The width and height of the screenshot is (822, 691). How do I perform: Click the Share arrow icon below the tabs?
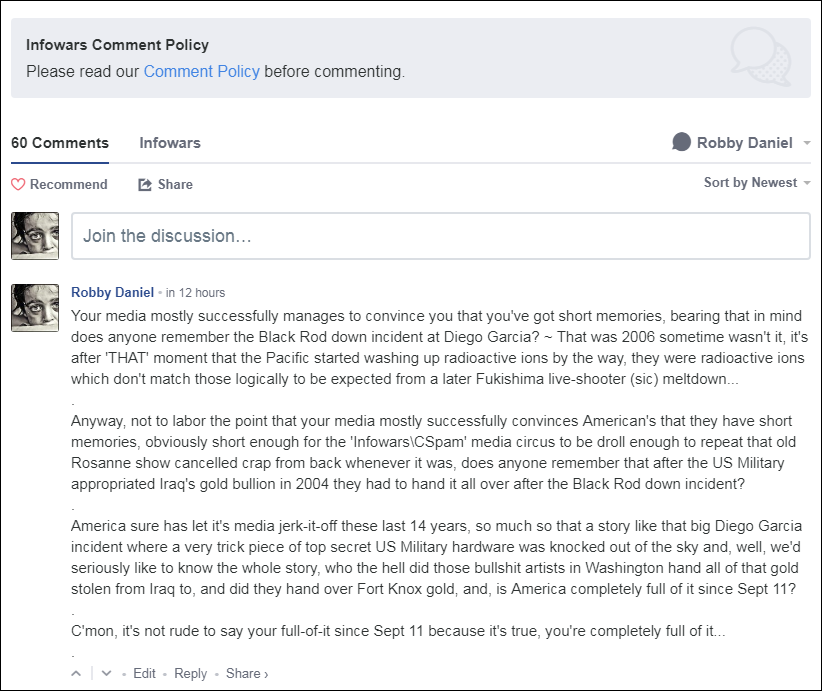point(145,184)
